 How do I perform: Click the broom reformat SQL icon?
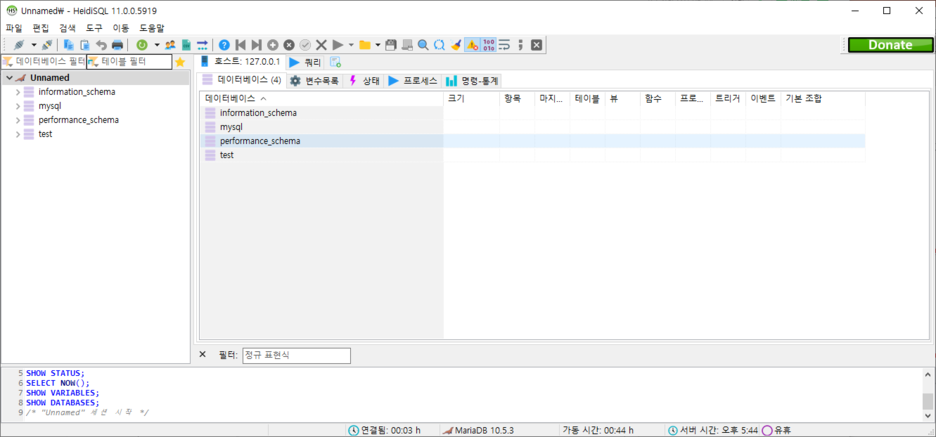[456, 45]
